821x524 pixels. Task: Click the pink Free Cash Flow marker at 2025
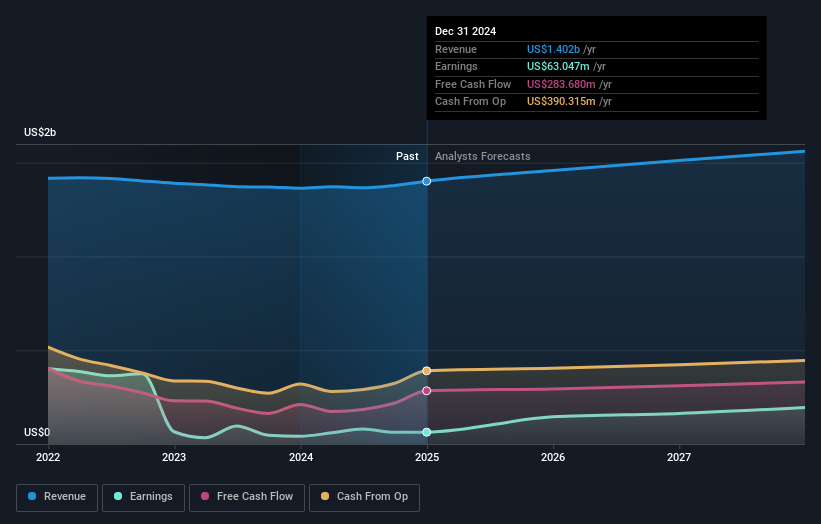tap(427, 391)
